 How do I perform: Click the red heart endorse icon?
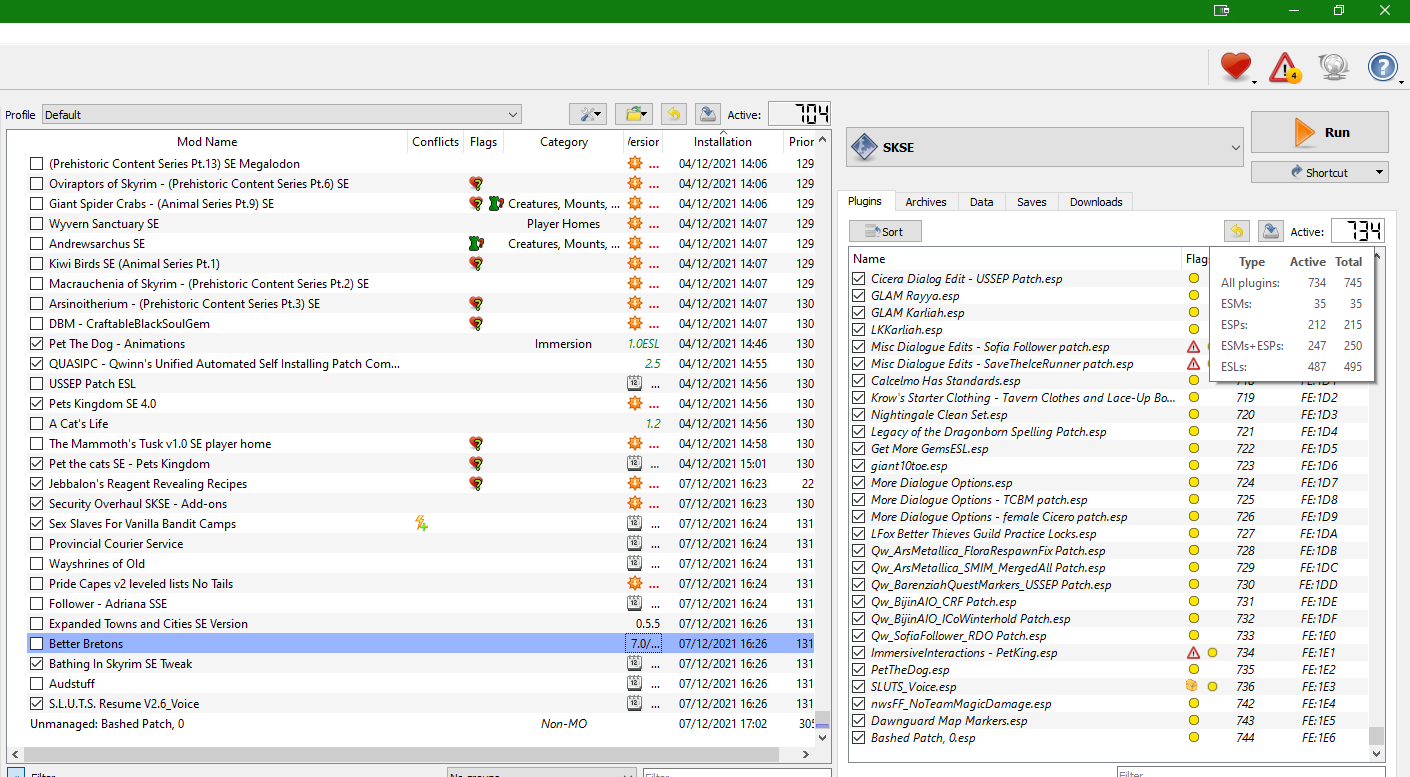click(x=1236, y=67)
